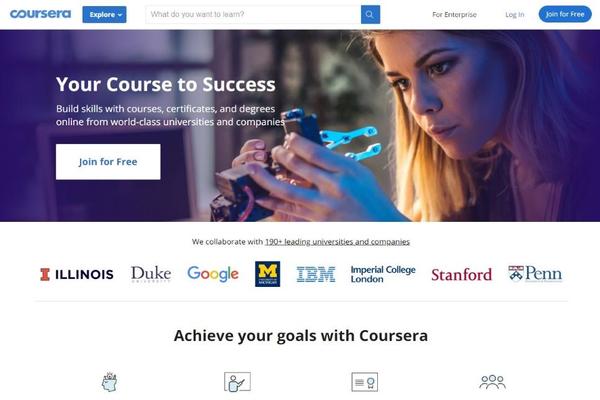Click the instructor at whiteboard icon
The image size is (600, 400).
(x=237, y=382)
